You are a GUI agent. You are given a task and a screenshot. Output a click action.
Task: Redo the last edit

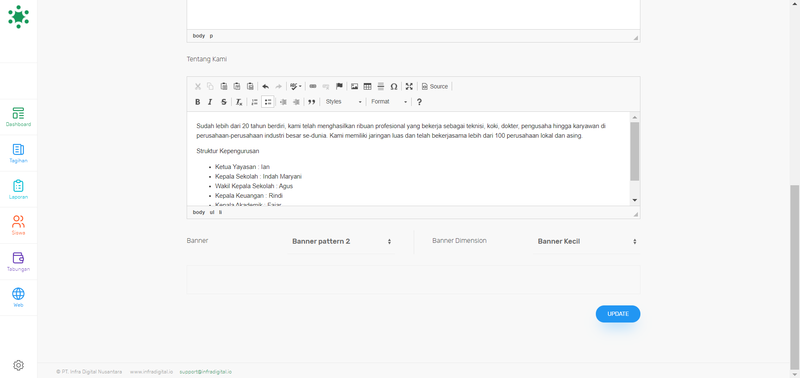[279, 87]
